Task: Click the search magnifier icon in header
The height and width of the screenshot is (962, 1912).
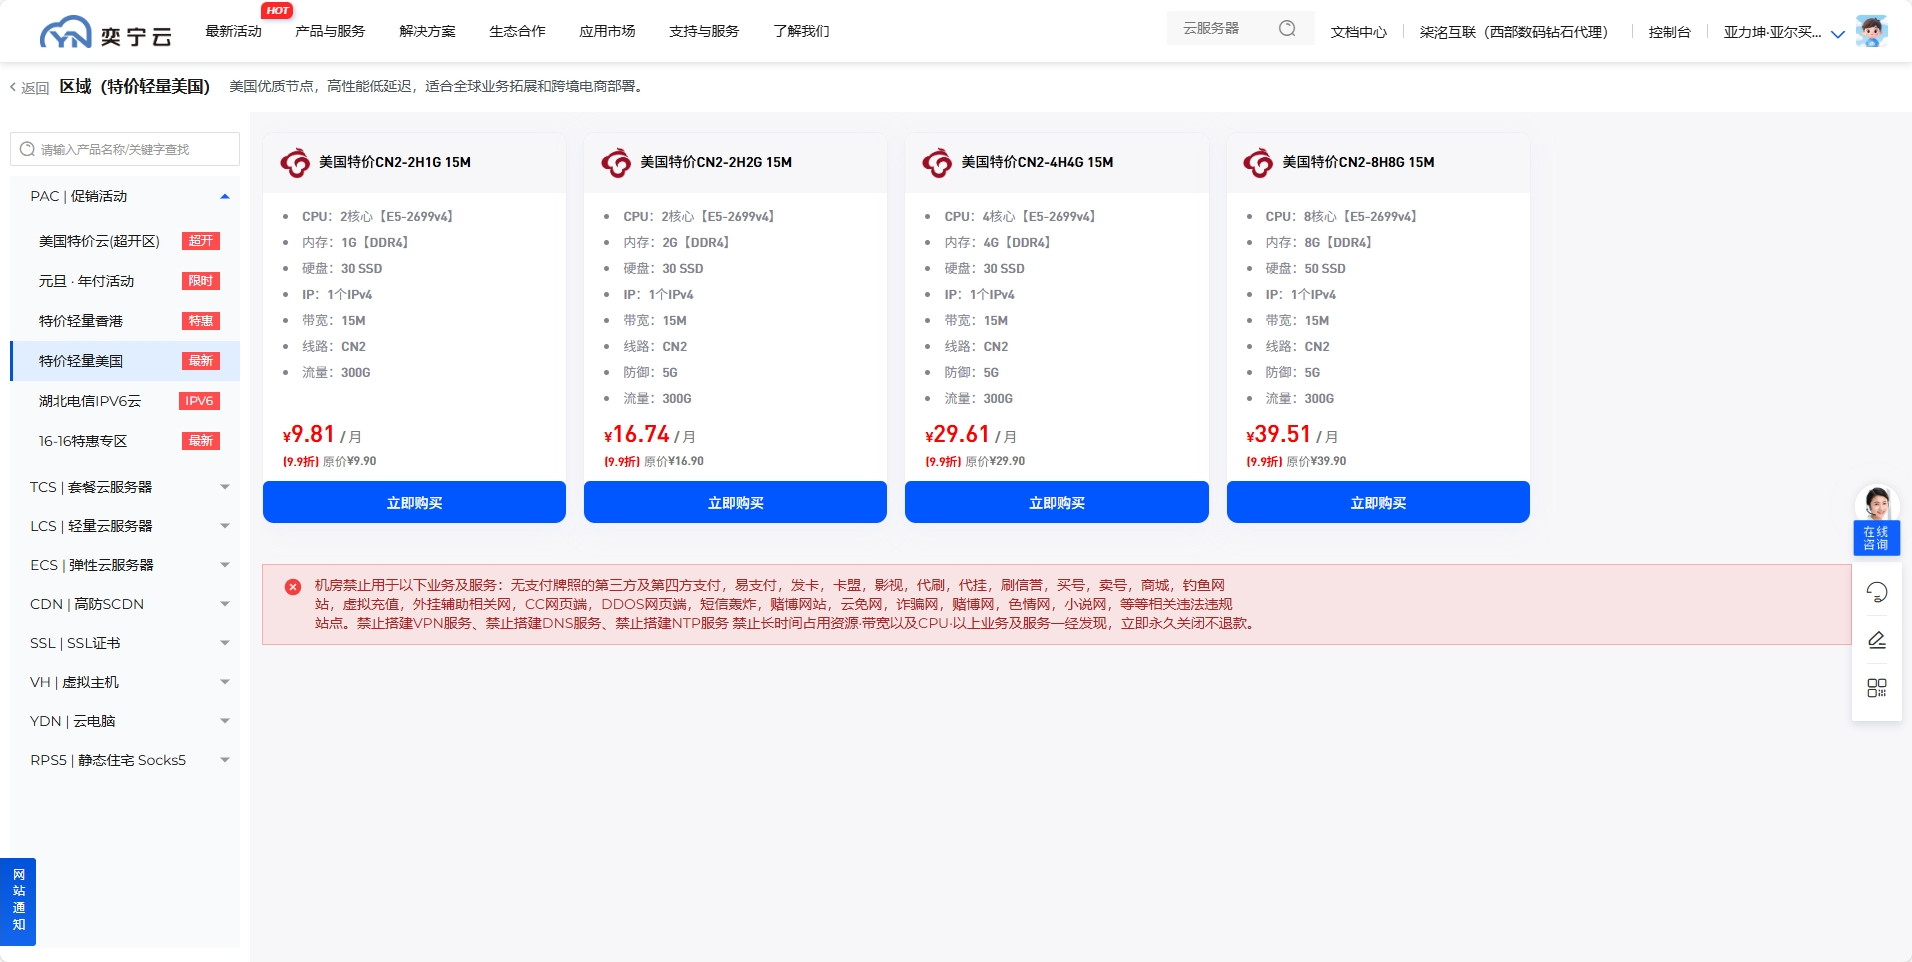Action: point(1287,29)
